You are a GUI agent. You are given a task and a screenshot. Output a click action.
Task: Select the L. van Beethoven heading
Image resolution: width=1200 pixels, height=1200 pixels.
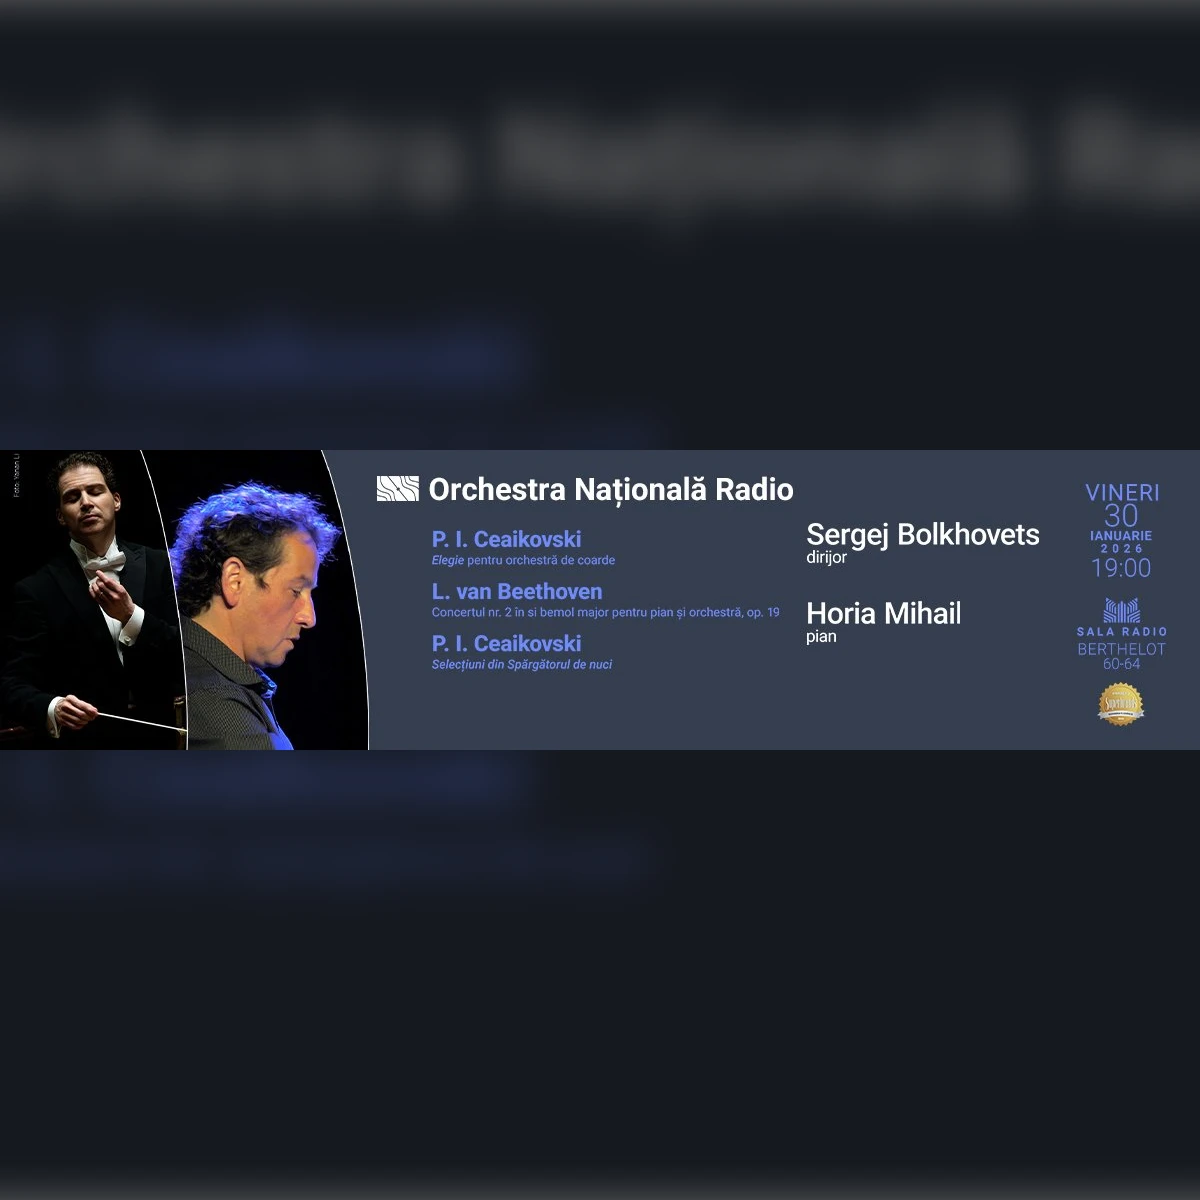[x=517, y=591]
